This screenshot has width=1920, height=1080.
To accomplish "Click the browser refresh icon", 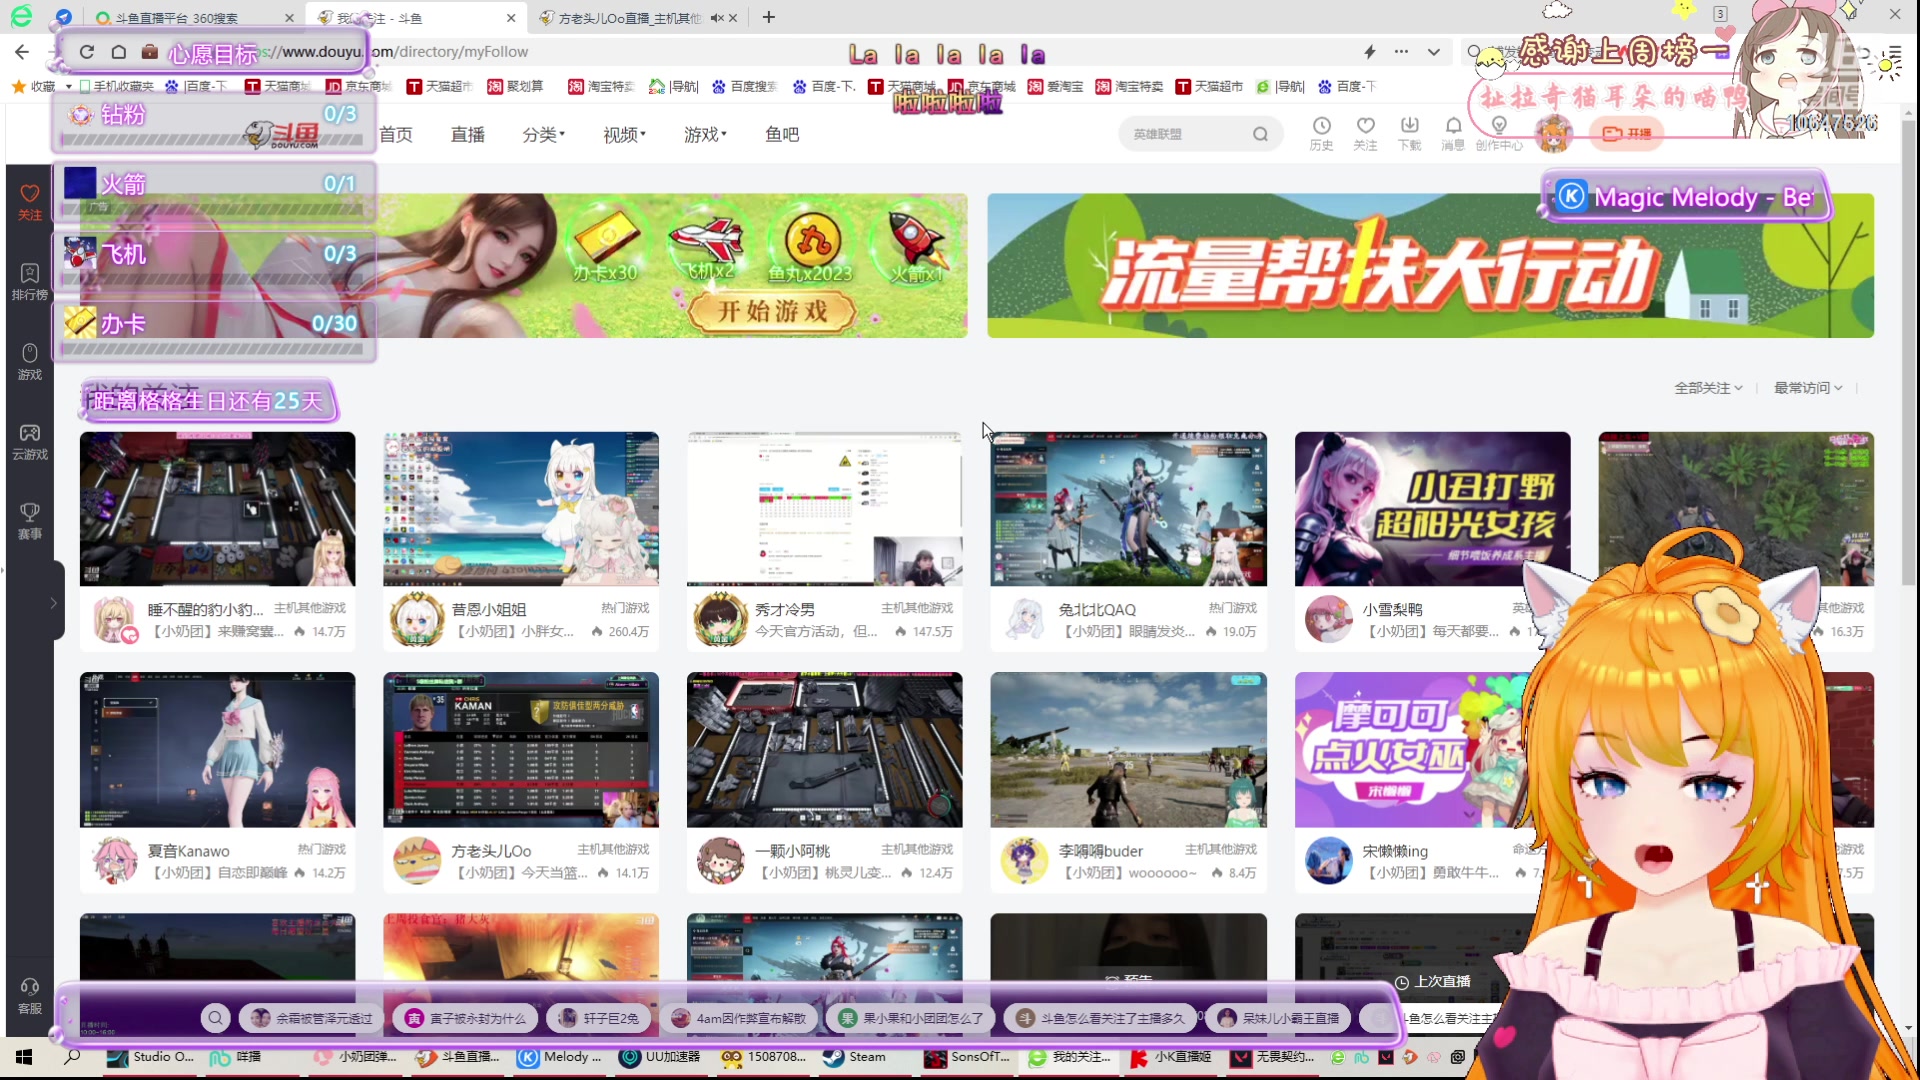I will click(87, 52).
